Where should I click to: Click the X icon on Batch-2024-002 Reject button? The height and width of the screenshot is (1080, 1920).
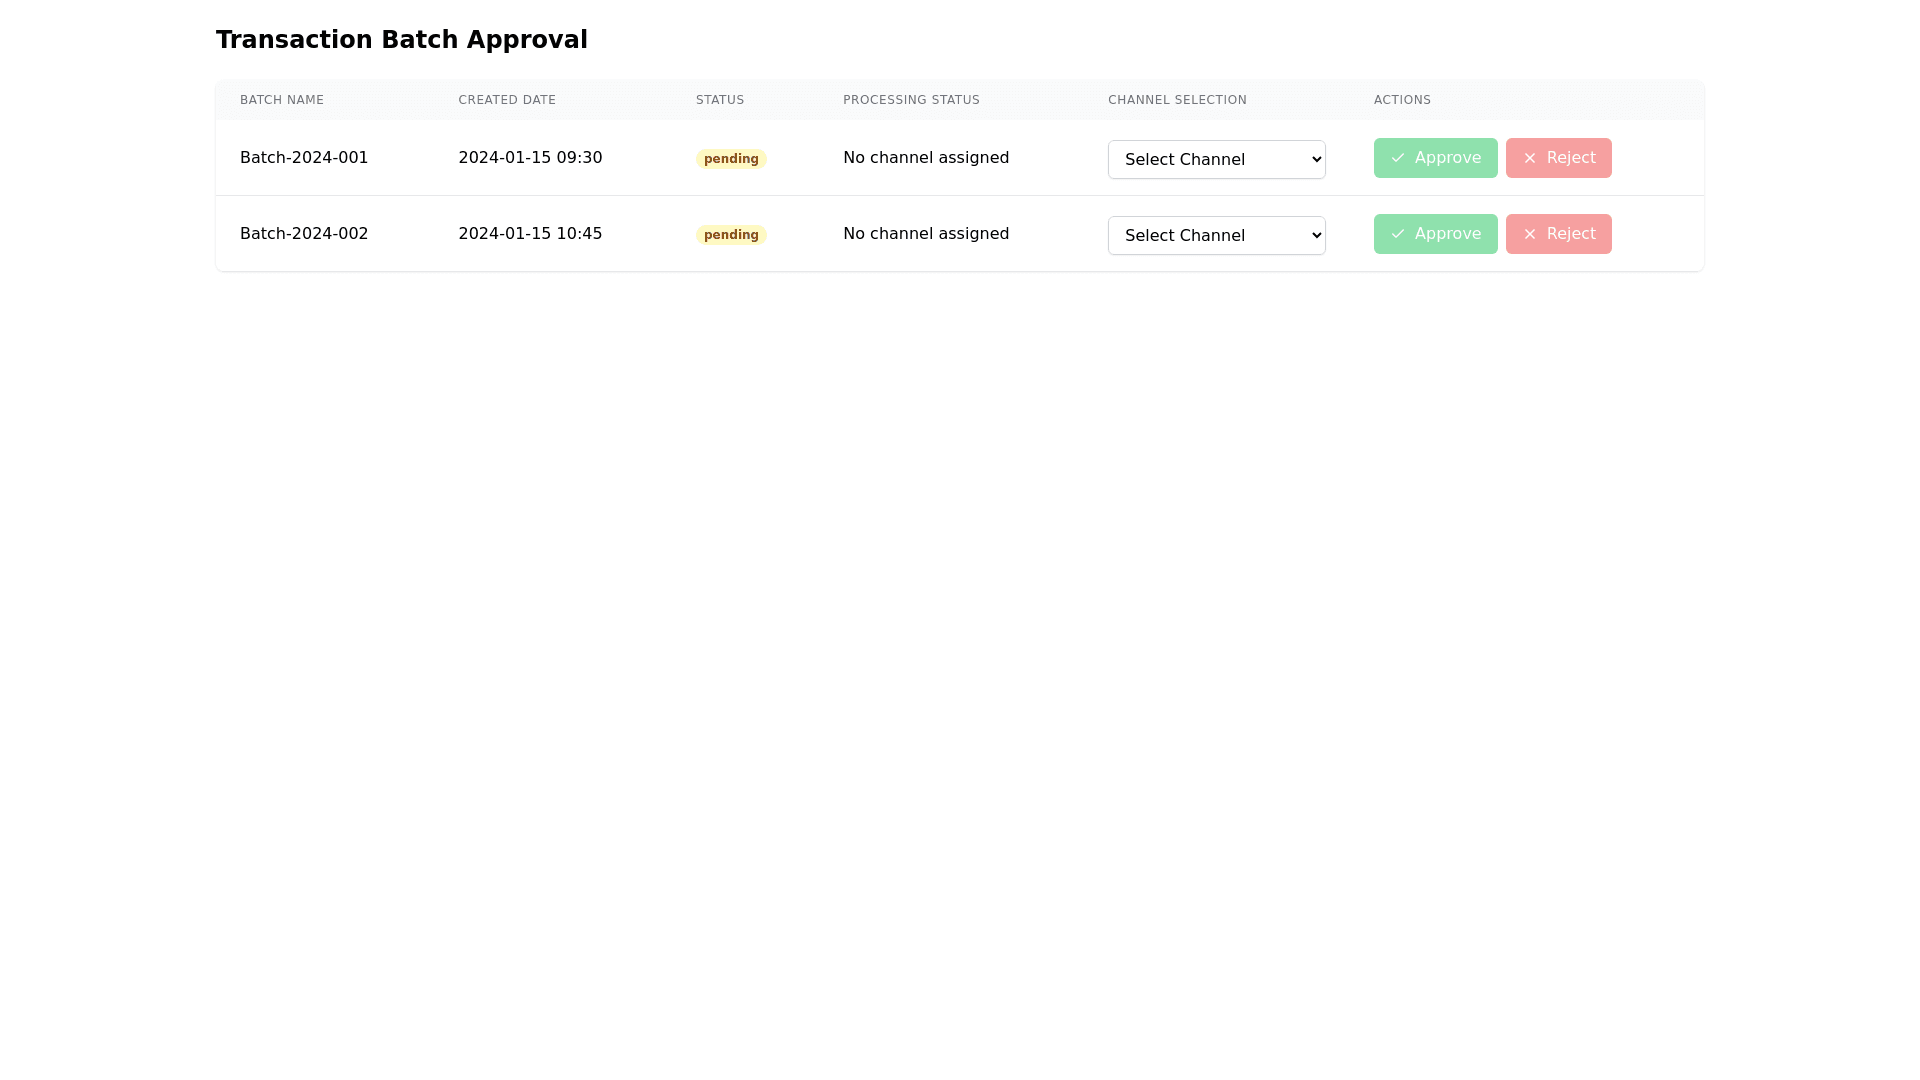pyautogui.click(x=1531, y=234)
